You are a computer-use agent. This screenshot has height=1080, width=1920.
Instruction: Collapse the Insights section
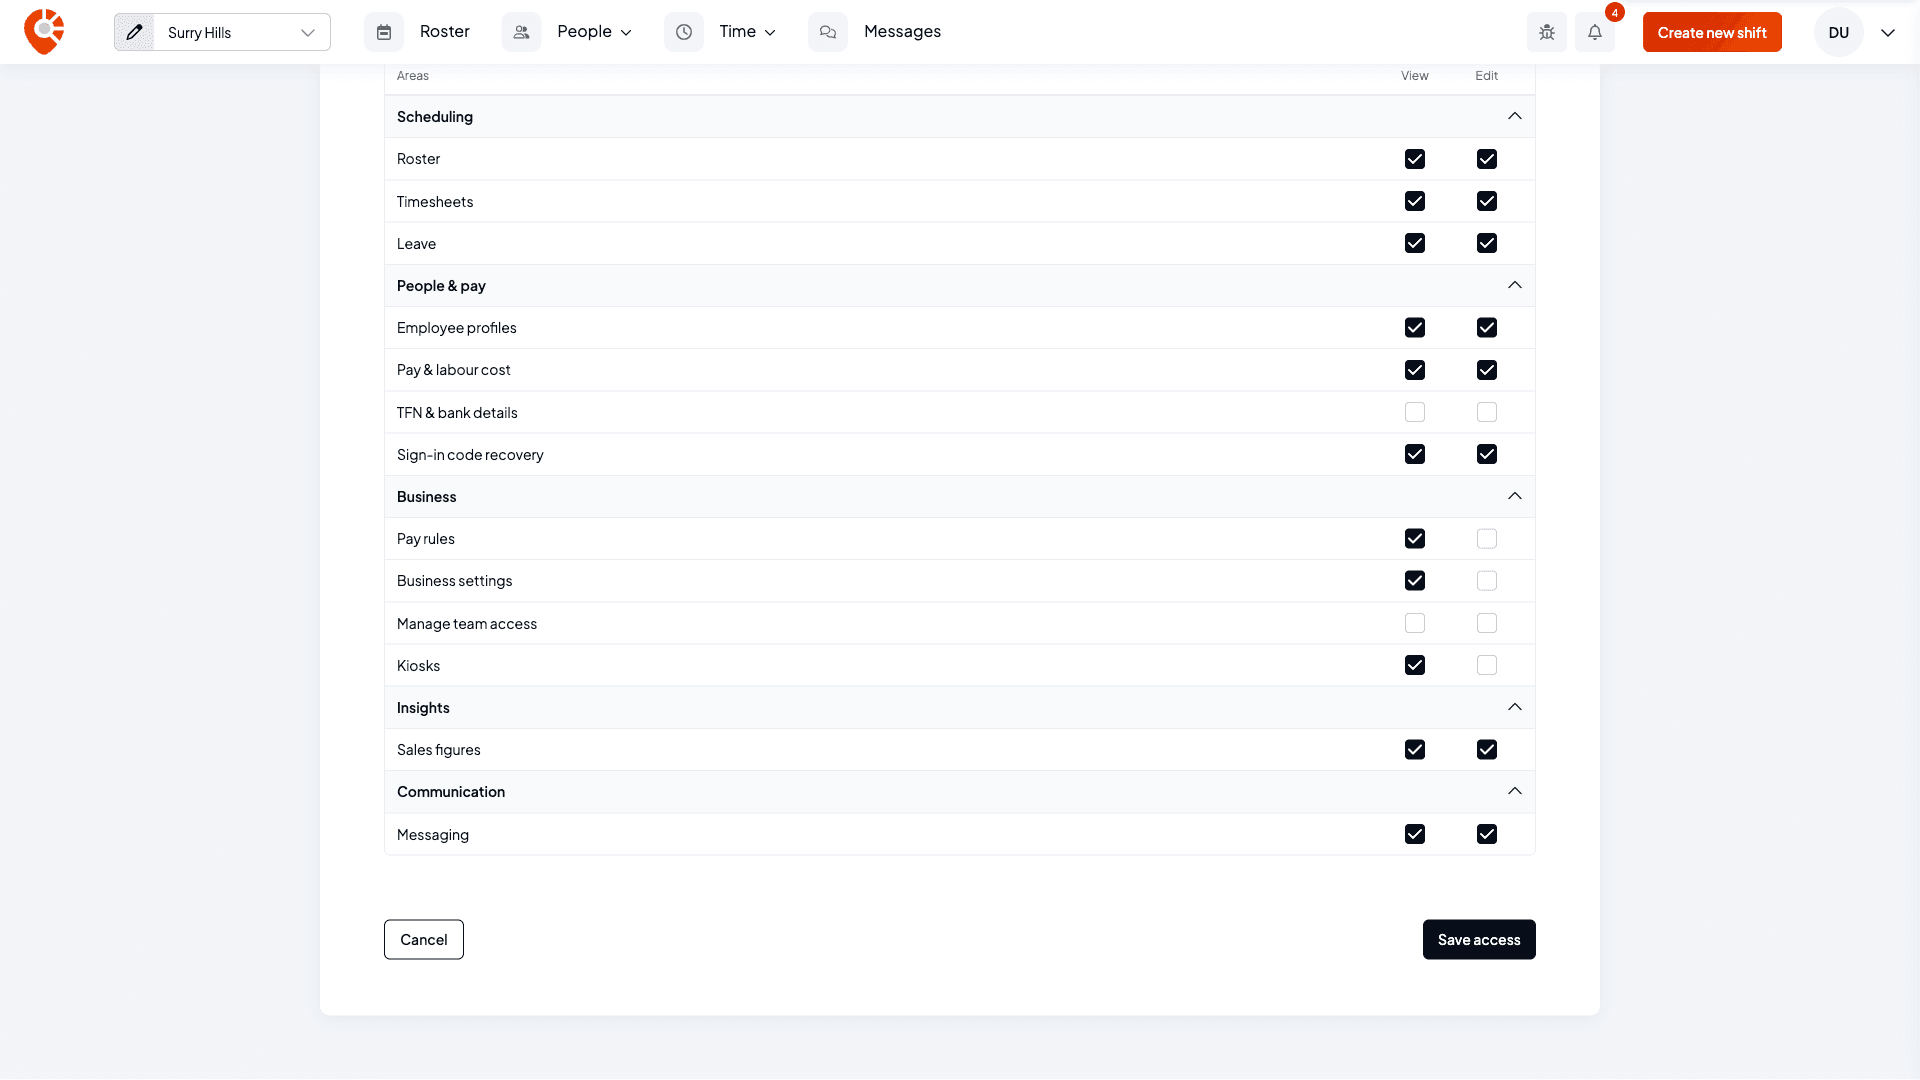1515,707
